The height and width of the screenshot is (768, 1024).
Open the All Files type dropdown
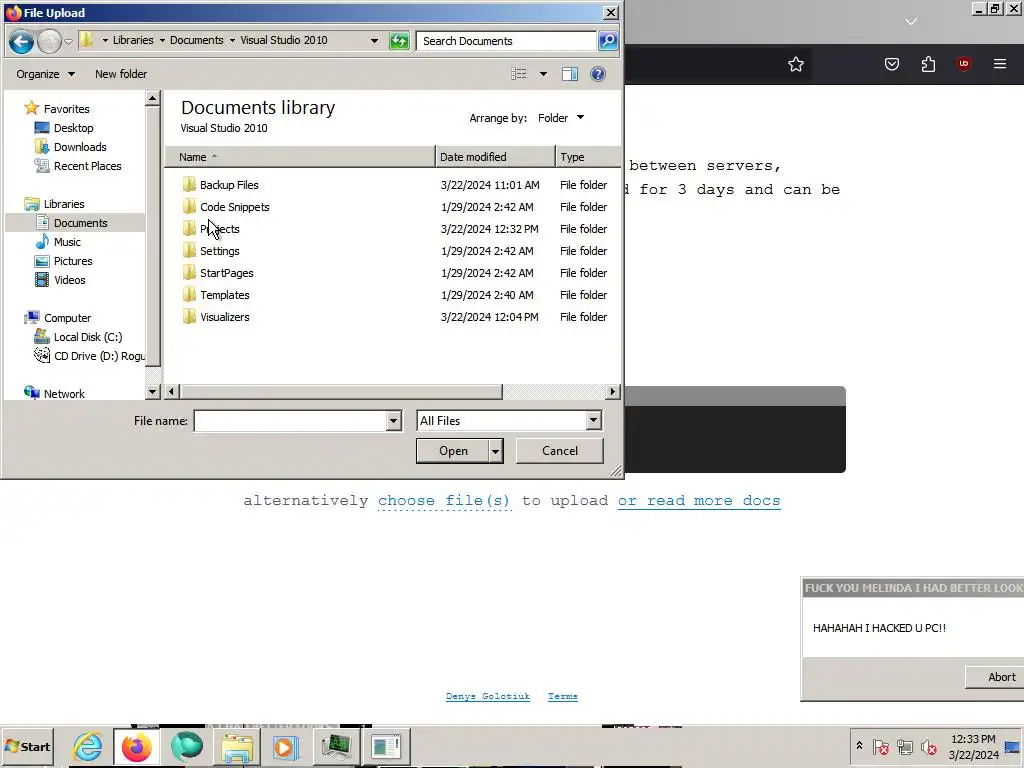point(593,421)
